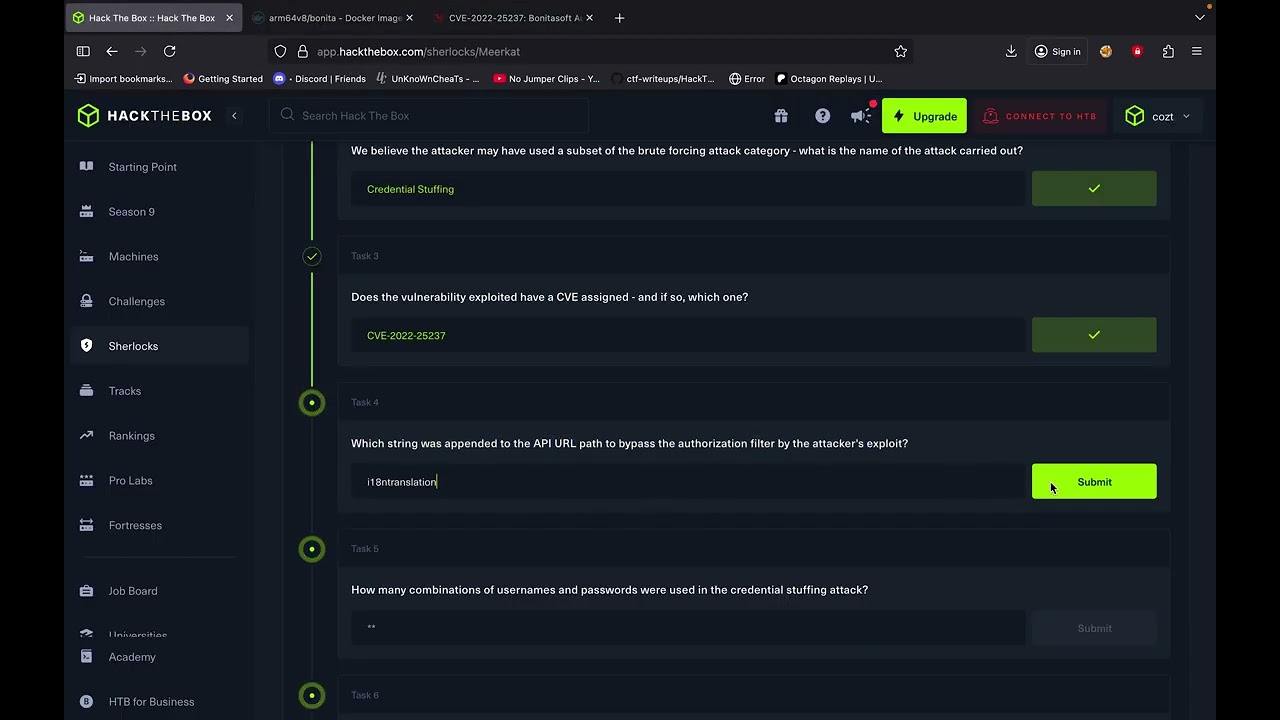The height and width of the screenshot is (720, 1280).
Task: Bookmark this page with the star icon
Action: point(901,51)
